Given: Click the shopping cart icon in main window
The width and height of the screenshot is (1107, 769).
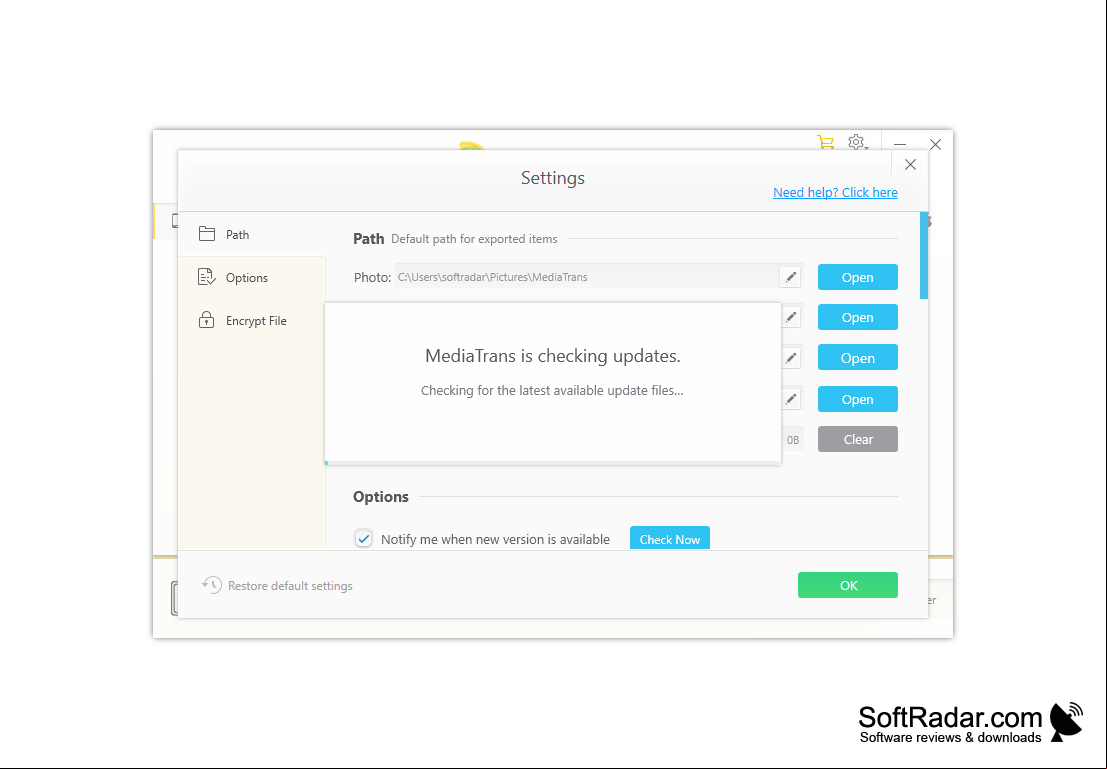Looking at the screenshot, I should click(x=825, y=143).
